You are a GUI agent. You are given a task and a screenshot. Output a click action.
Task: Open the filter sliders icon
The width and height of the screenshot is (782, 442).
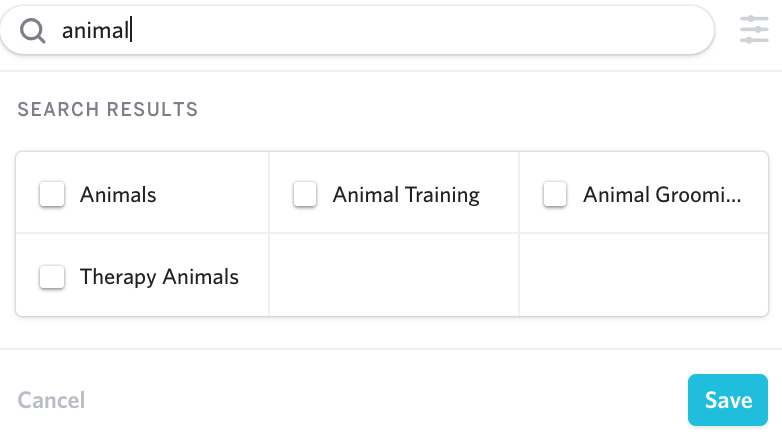[x=754, y=30]
